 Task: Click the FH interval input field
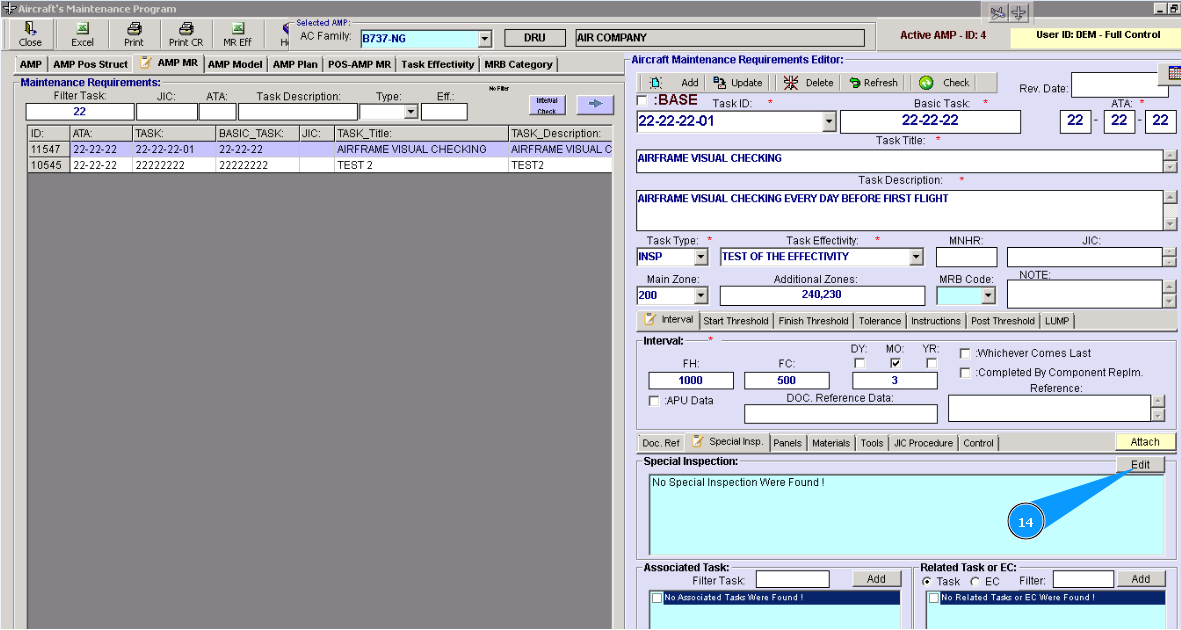(691, 381)
